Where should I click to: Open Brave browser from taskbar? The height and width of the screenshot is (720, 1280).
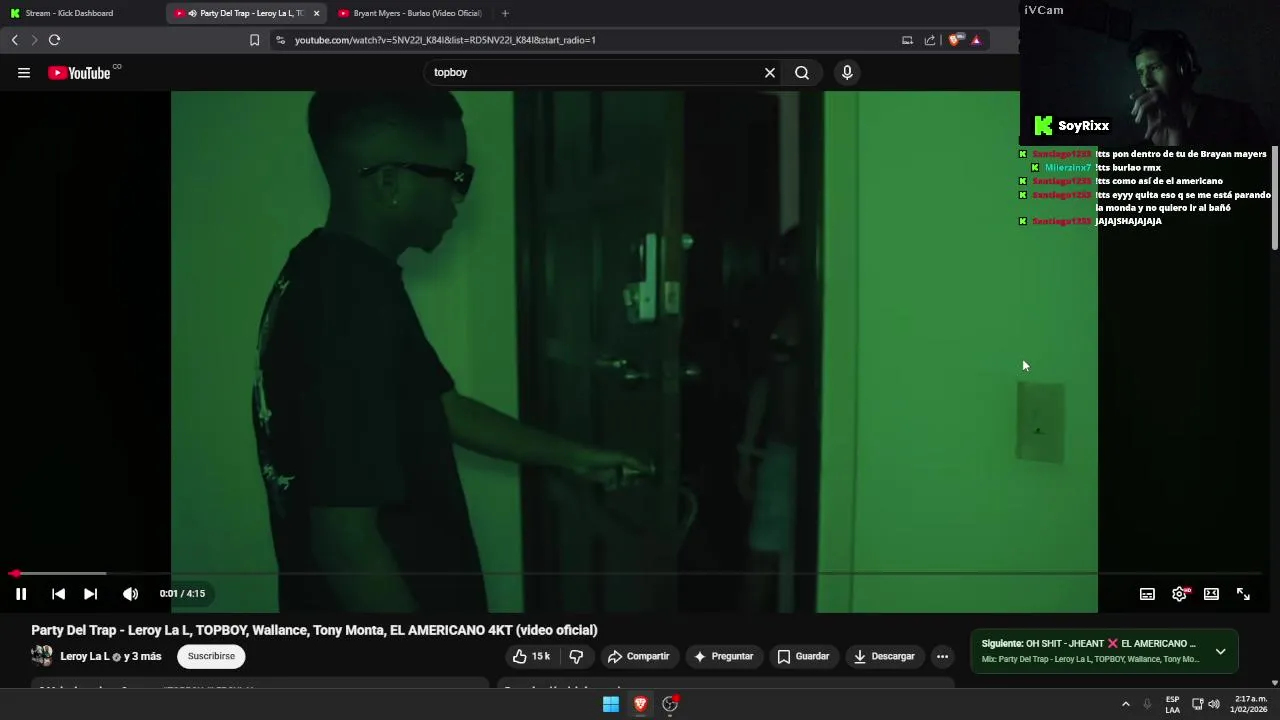coord(641,704)
